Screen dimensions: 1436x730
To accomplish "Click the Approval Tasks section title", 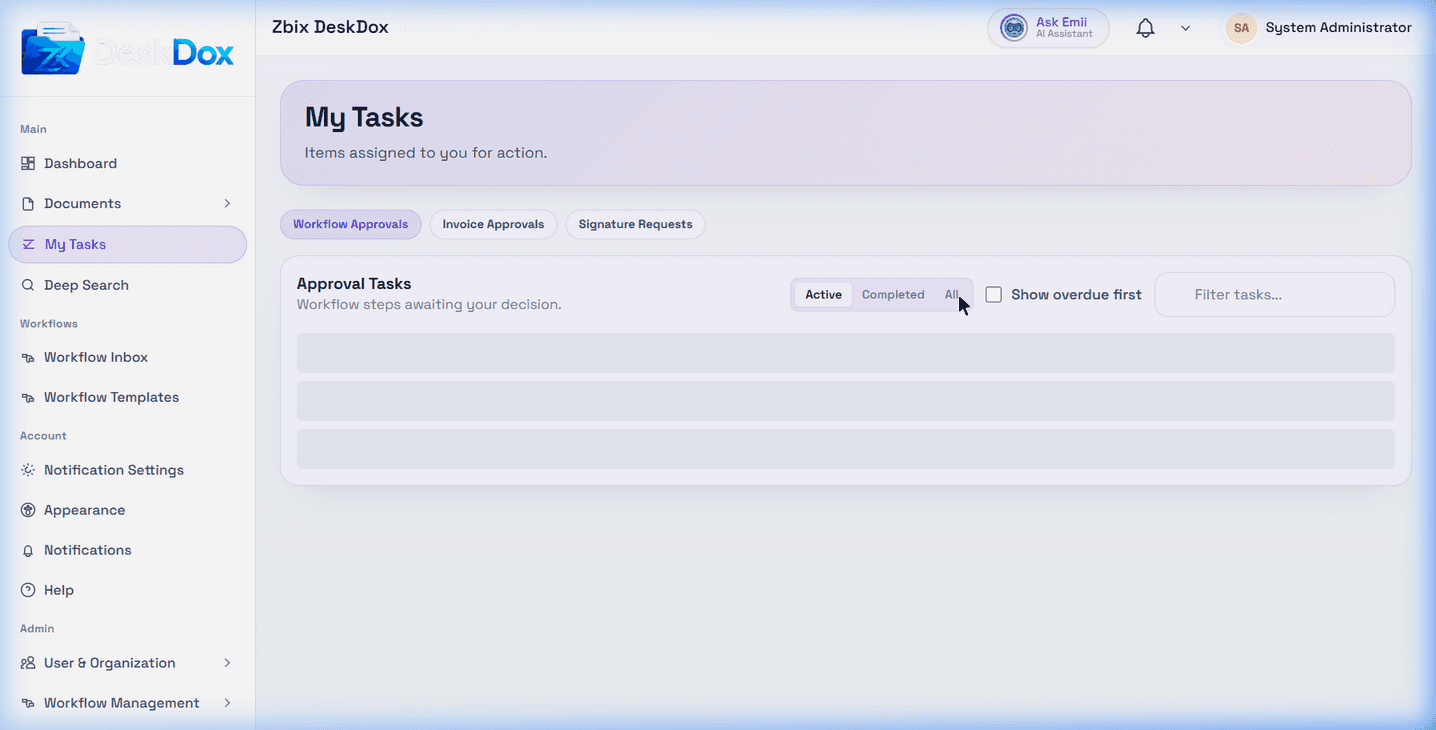I will pyautogui.click(x=354, y=284).
